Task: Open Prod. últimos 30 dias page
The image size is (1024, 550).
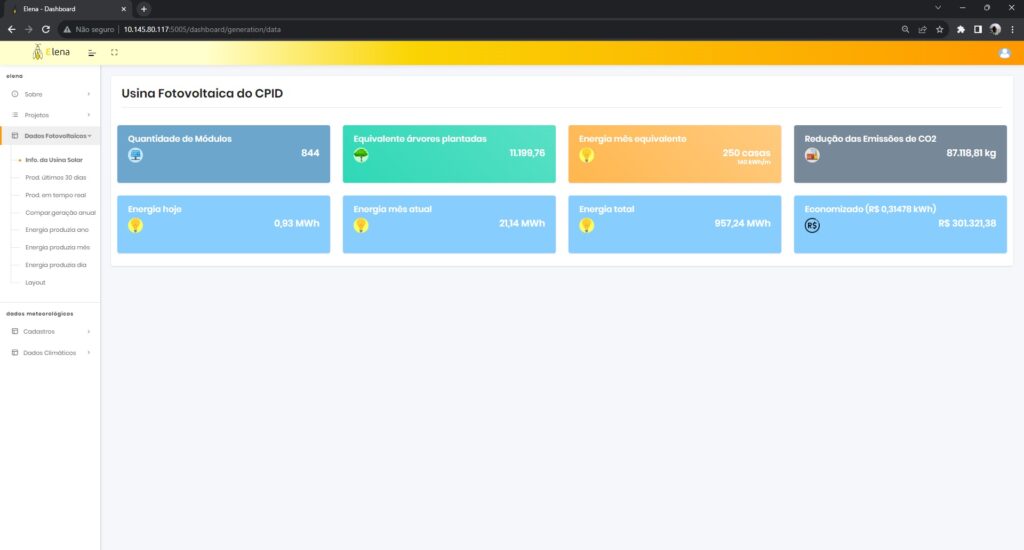Action: tap(54, 177)
